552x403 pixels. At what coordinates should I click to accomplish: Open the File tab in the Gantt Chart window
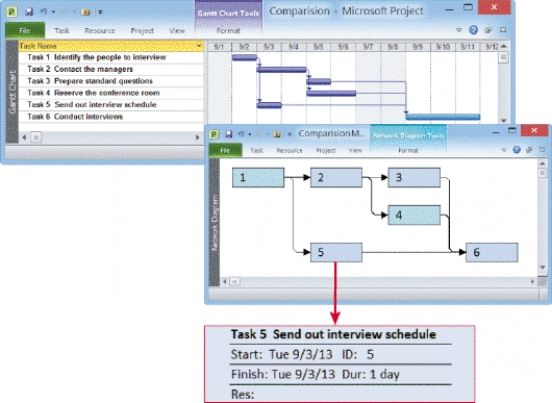click(x=25, y=31)
